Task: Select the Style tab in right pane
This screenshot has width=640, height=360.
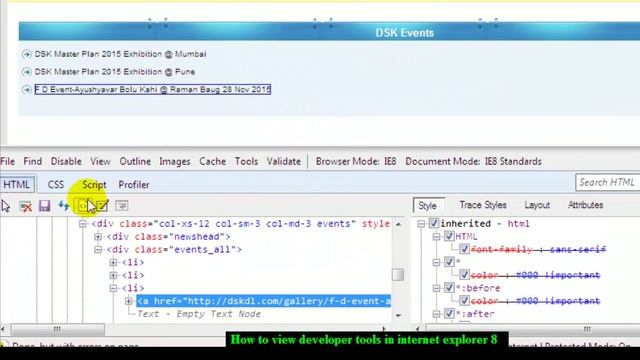Action: coord(427,205)
